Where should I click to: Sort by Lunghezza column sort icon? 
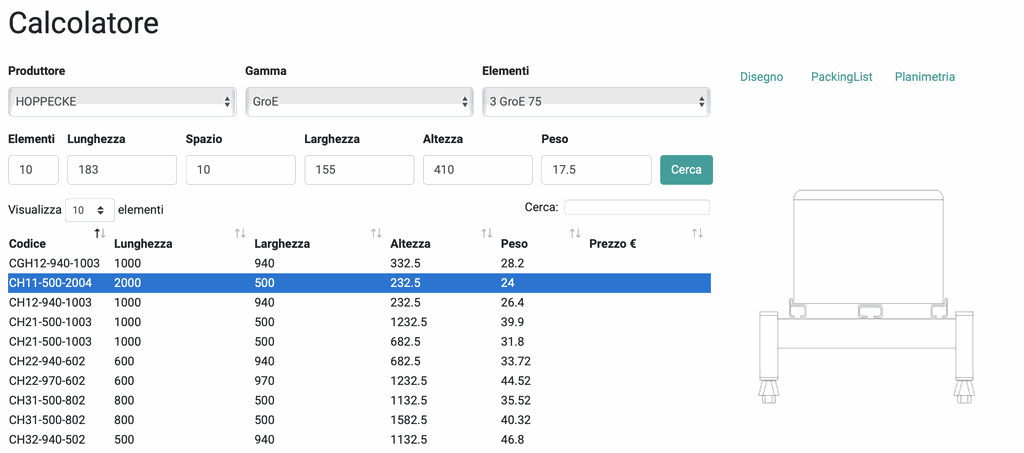(240, 233)
